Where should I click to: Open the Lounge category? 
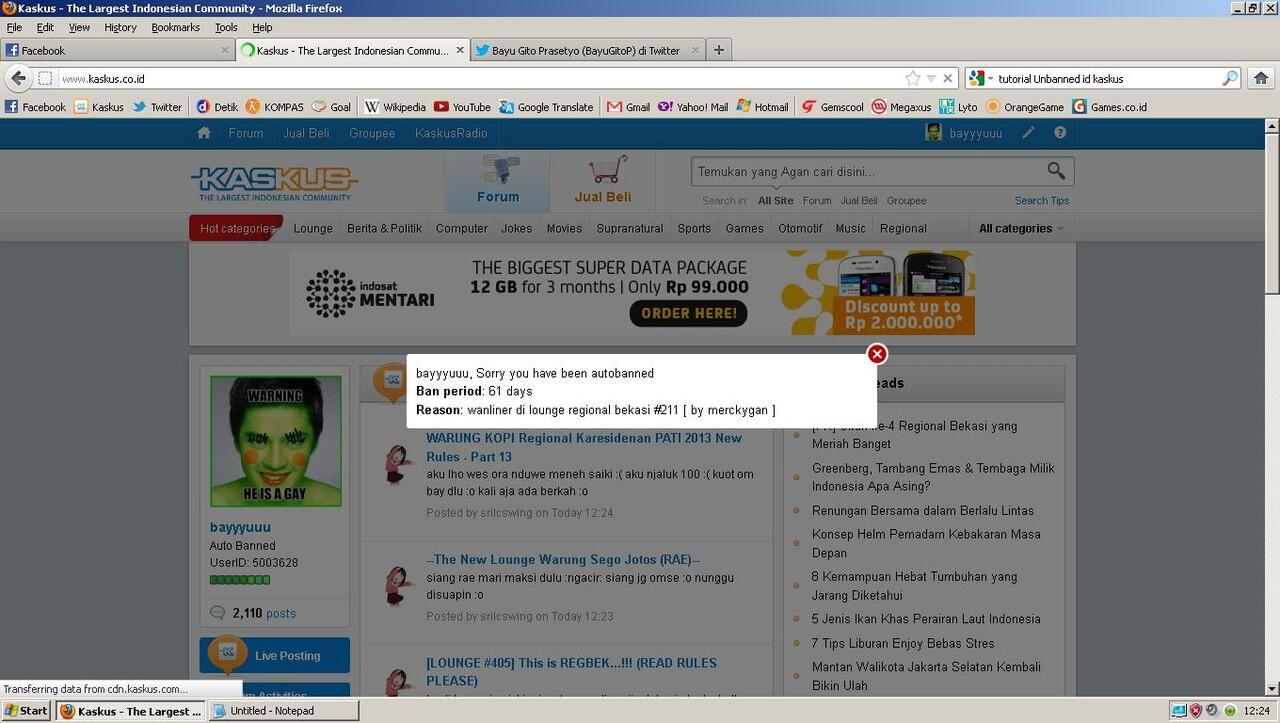313,228
